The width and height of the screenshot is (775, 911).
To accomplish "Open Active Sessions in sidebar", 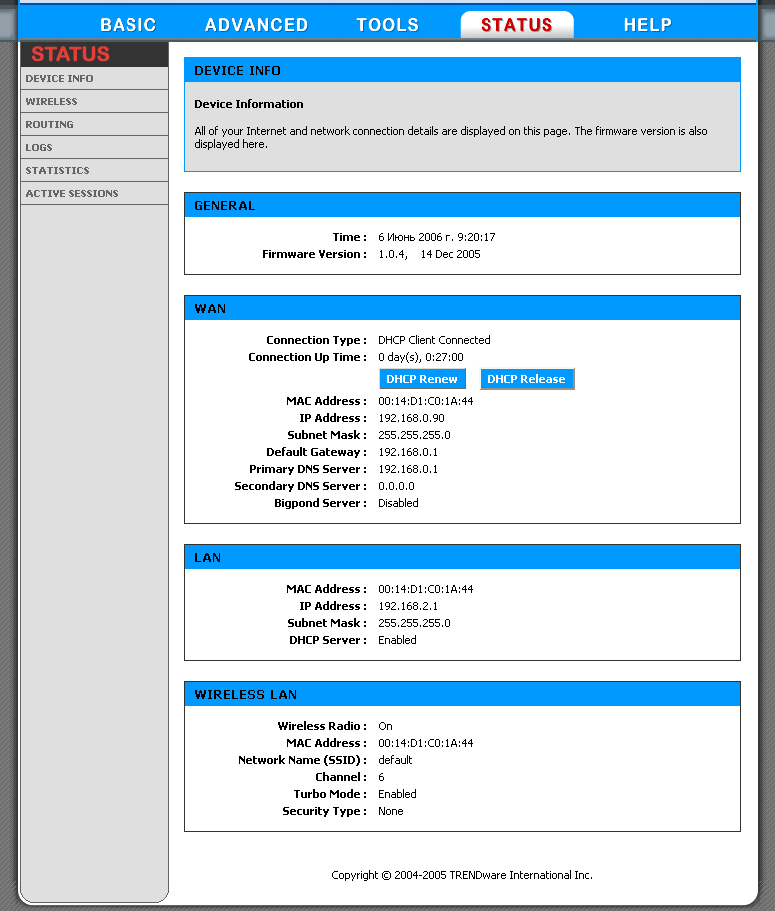I will (94, 193).
